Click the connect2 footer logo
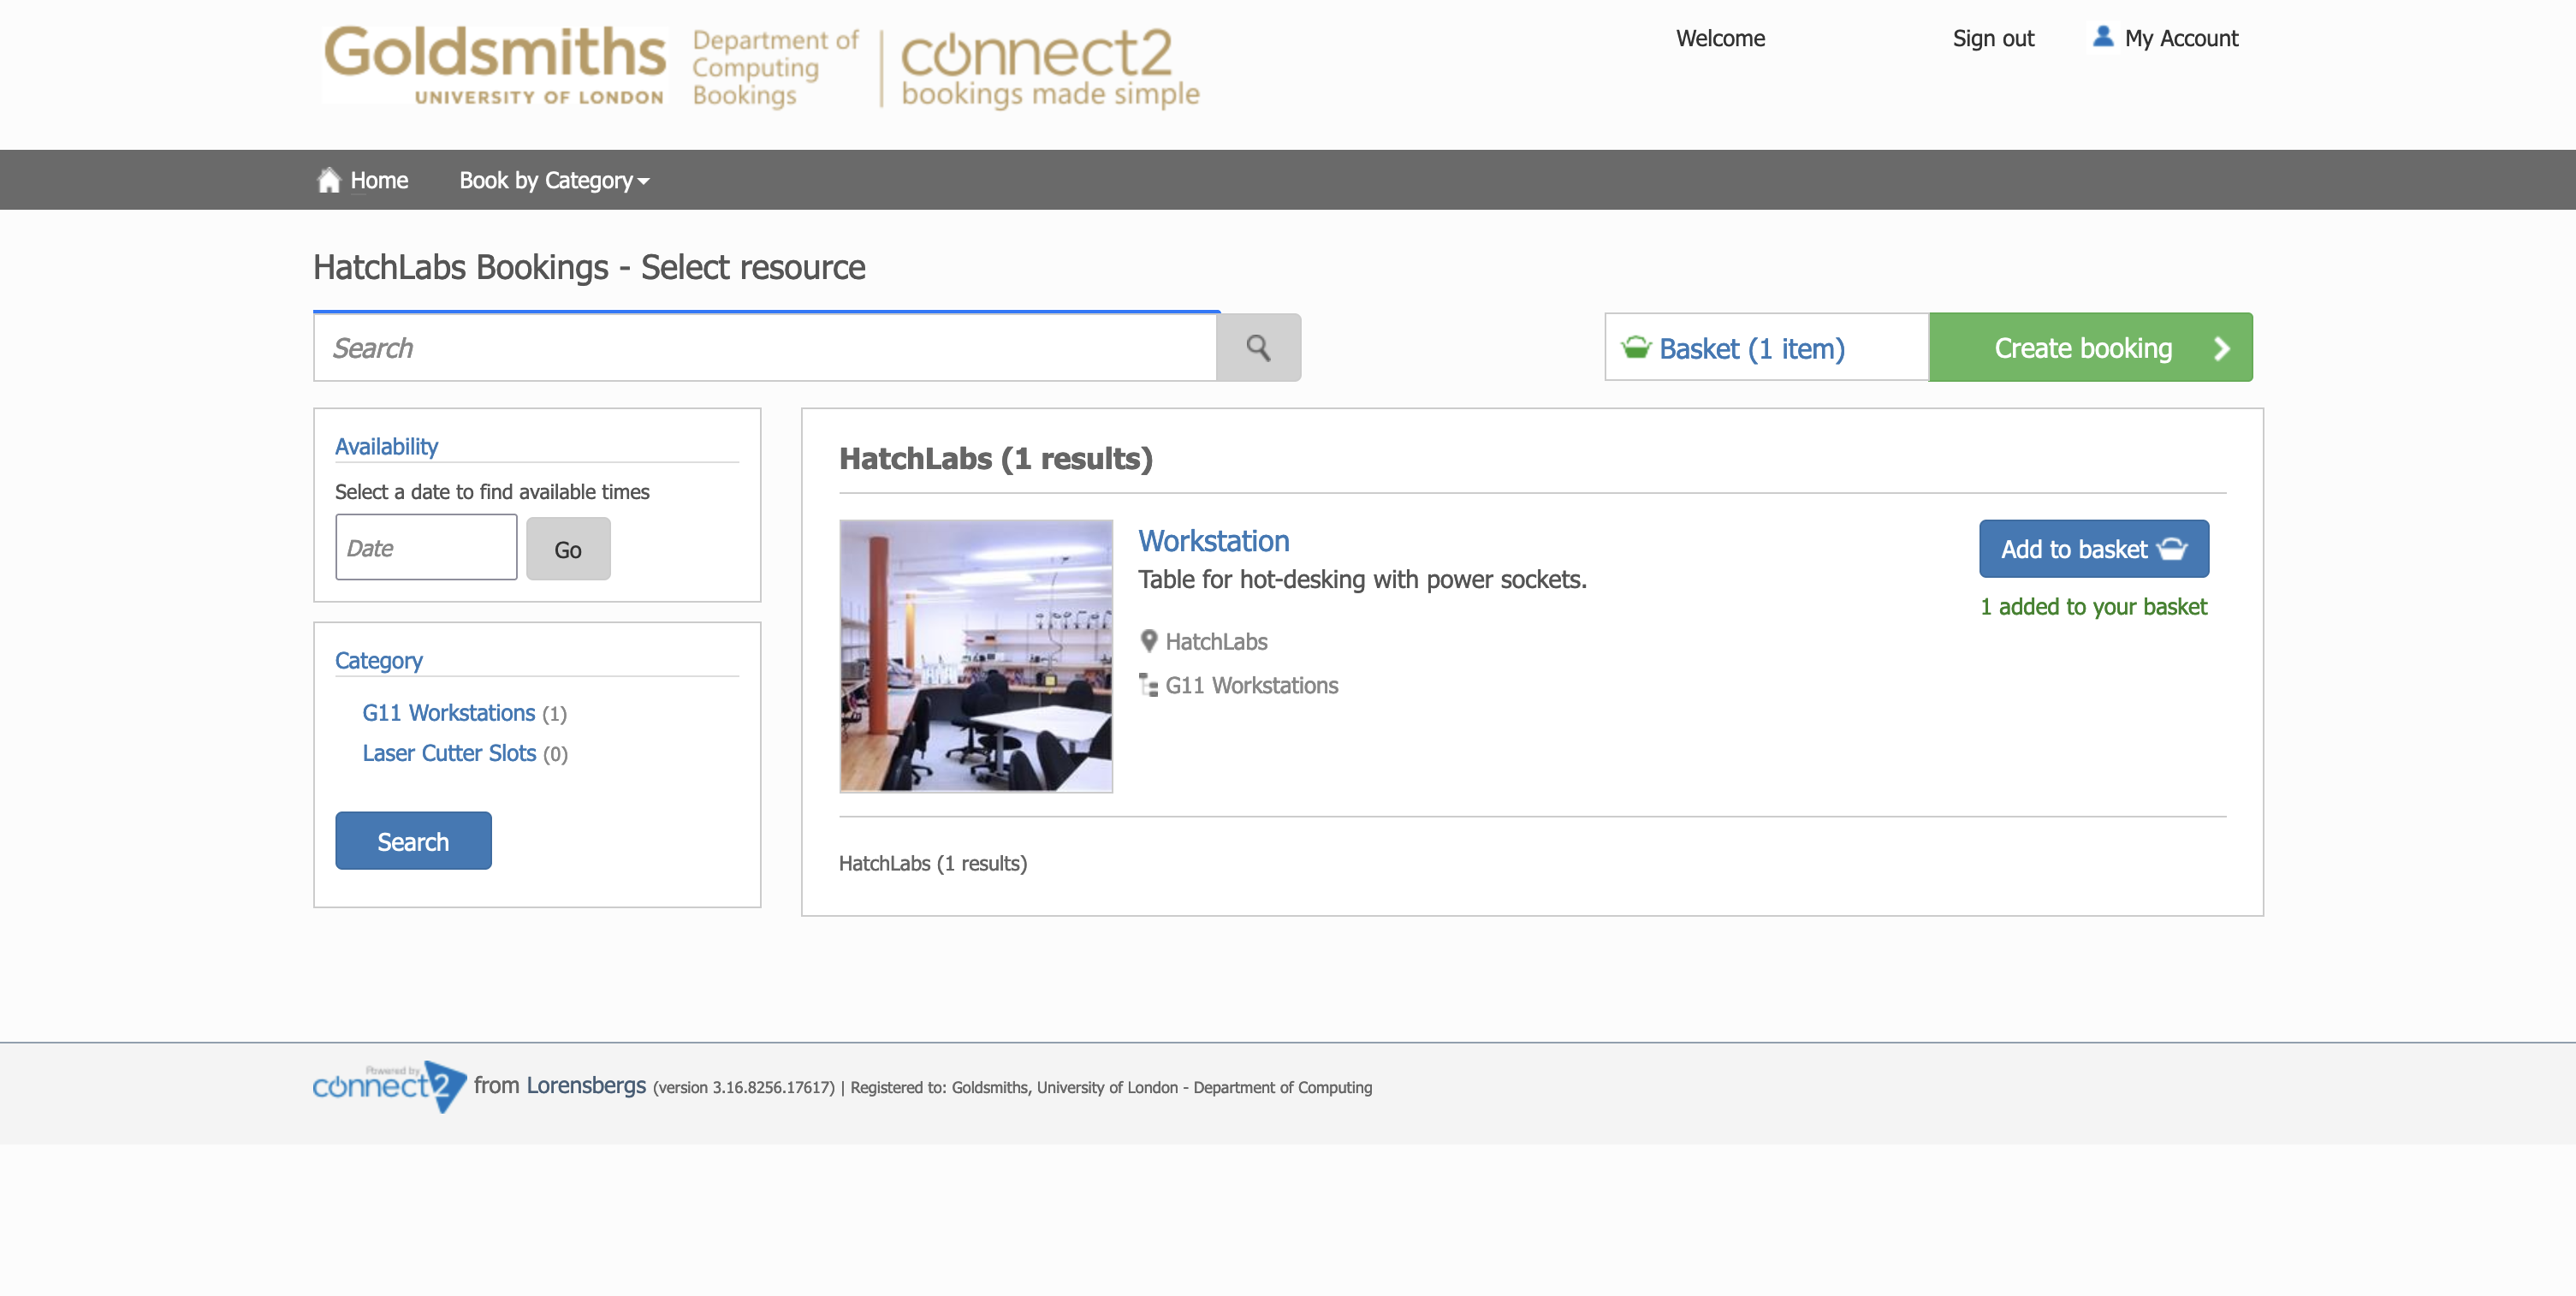 click(389, 1086)
